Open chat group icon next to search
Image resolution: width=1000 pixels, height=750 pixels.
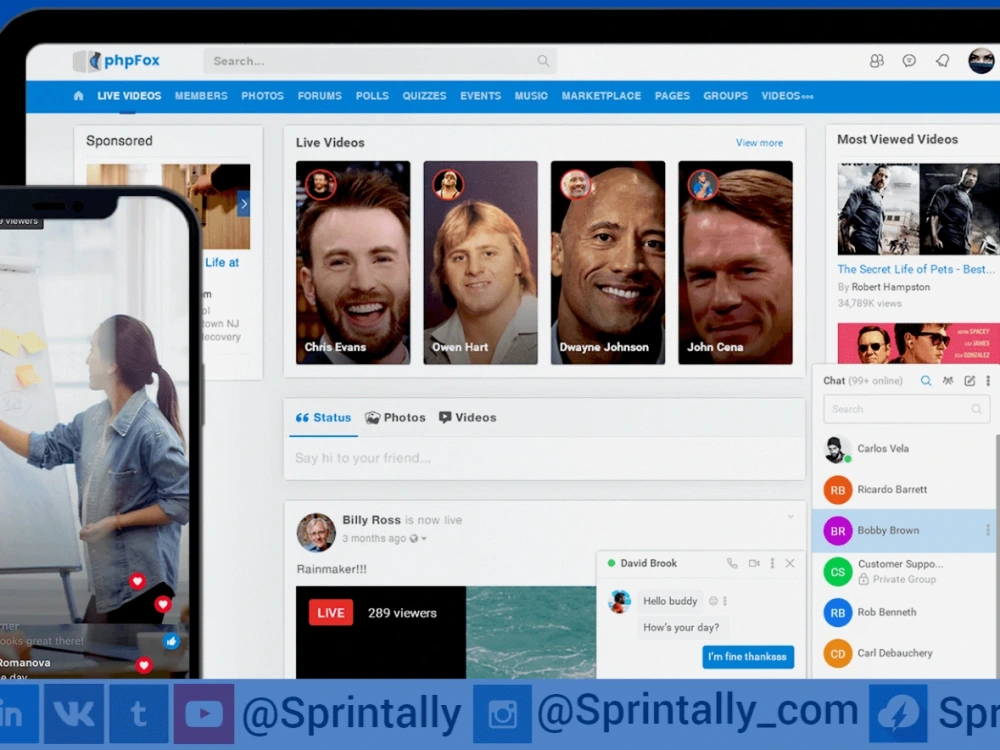point(948,381)
